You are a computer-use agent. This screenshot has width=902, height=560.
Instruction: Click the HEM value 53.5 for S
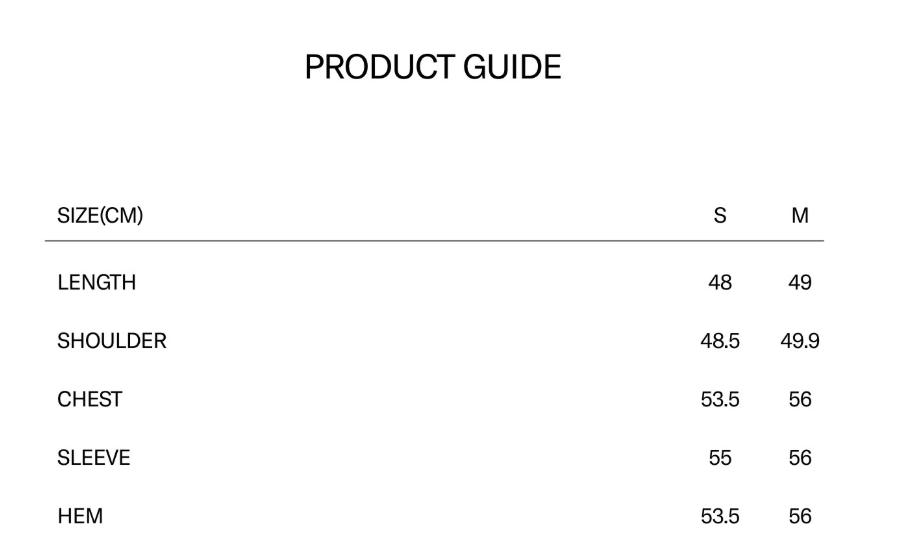[x=720, y=516]
